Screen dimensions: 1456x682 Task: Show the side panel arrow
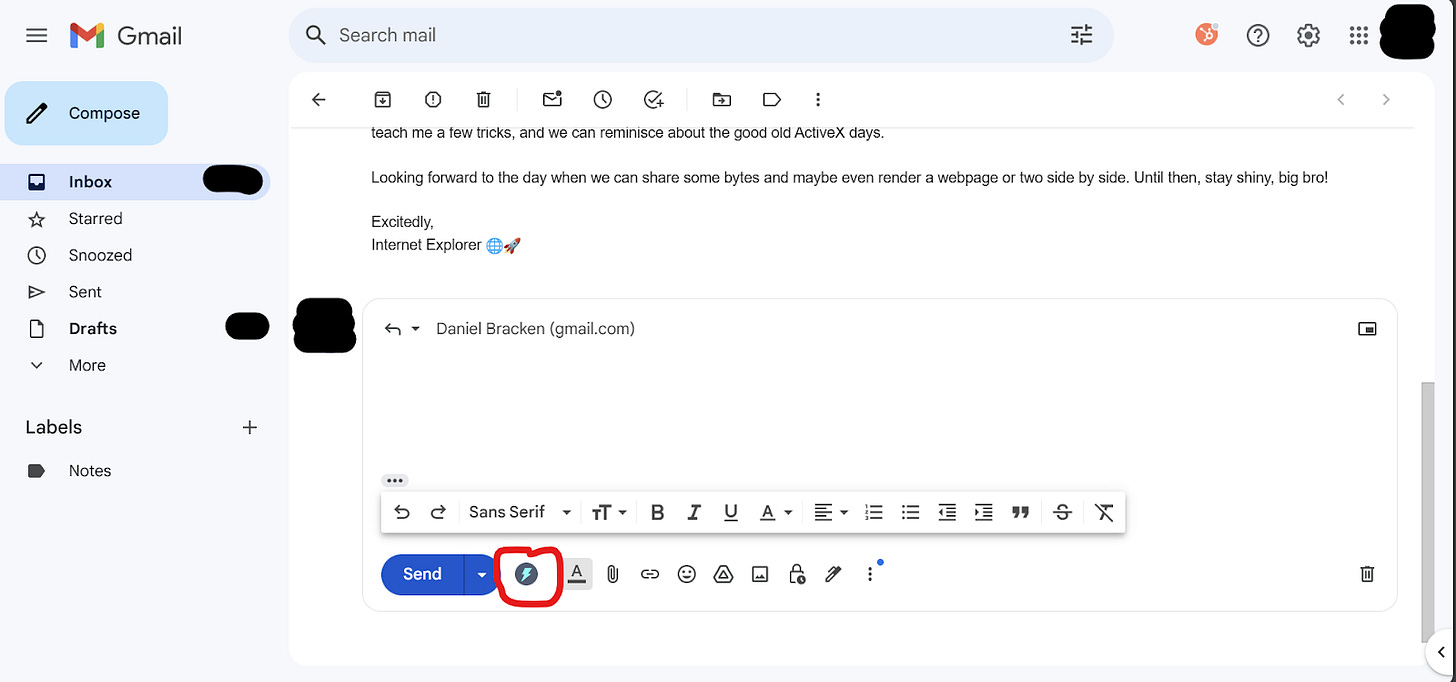[x=1441, y=653]
